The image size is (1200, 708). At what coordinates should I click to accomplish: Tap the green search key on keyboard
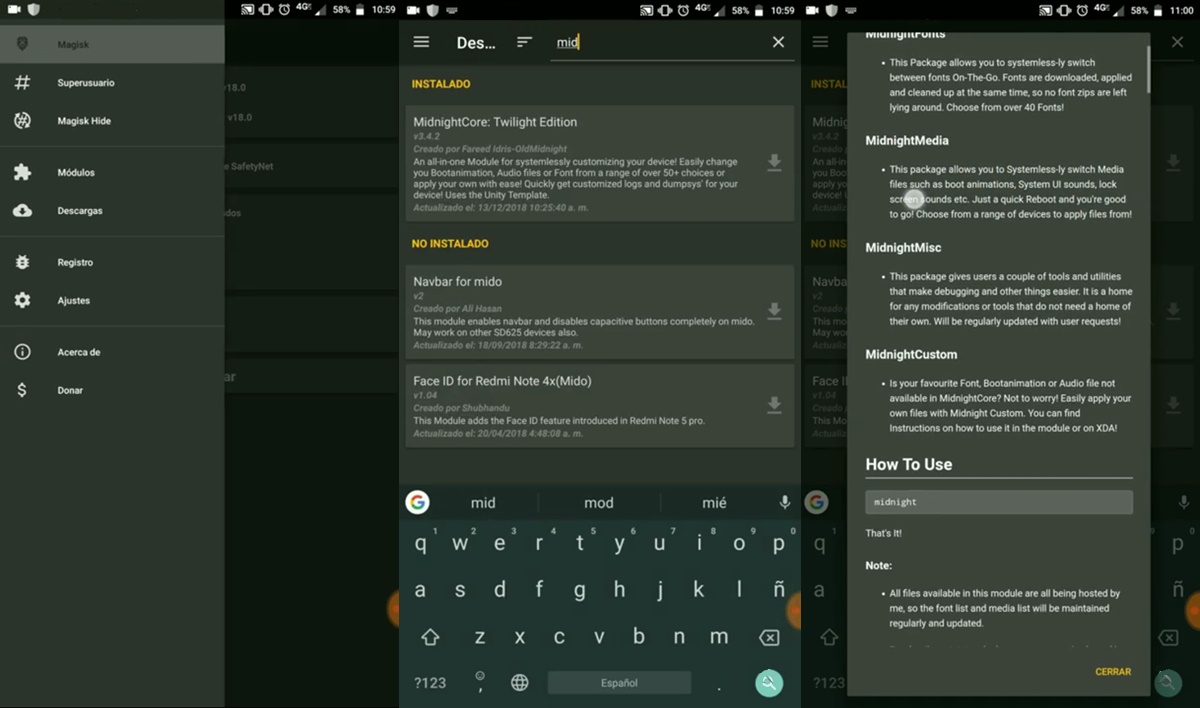pos(769,683)
